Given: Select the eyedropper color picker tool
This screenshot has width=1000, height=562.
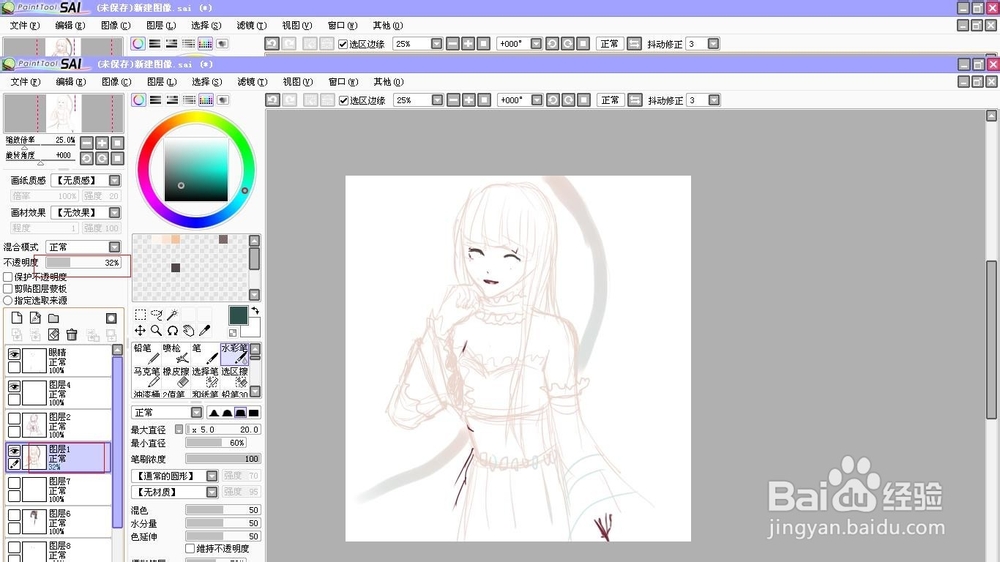Looking at the screenshot, I should [204, 330].
